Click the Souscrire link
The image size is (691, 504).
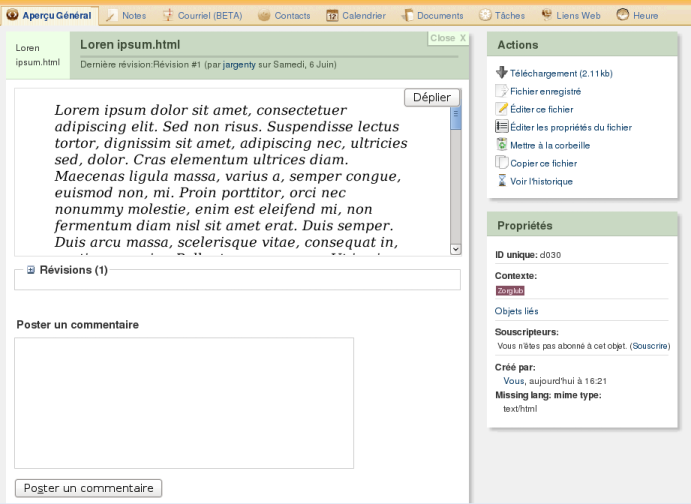[x=650, y=346]
